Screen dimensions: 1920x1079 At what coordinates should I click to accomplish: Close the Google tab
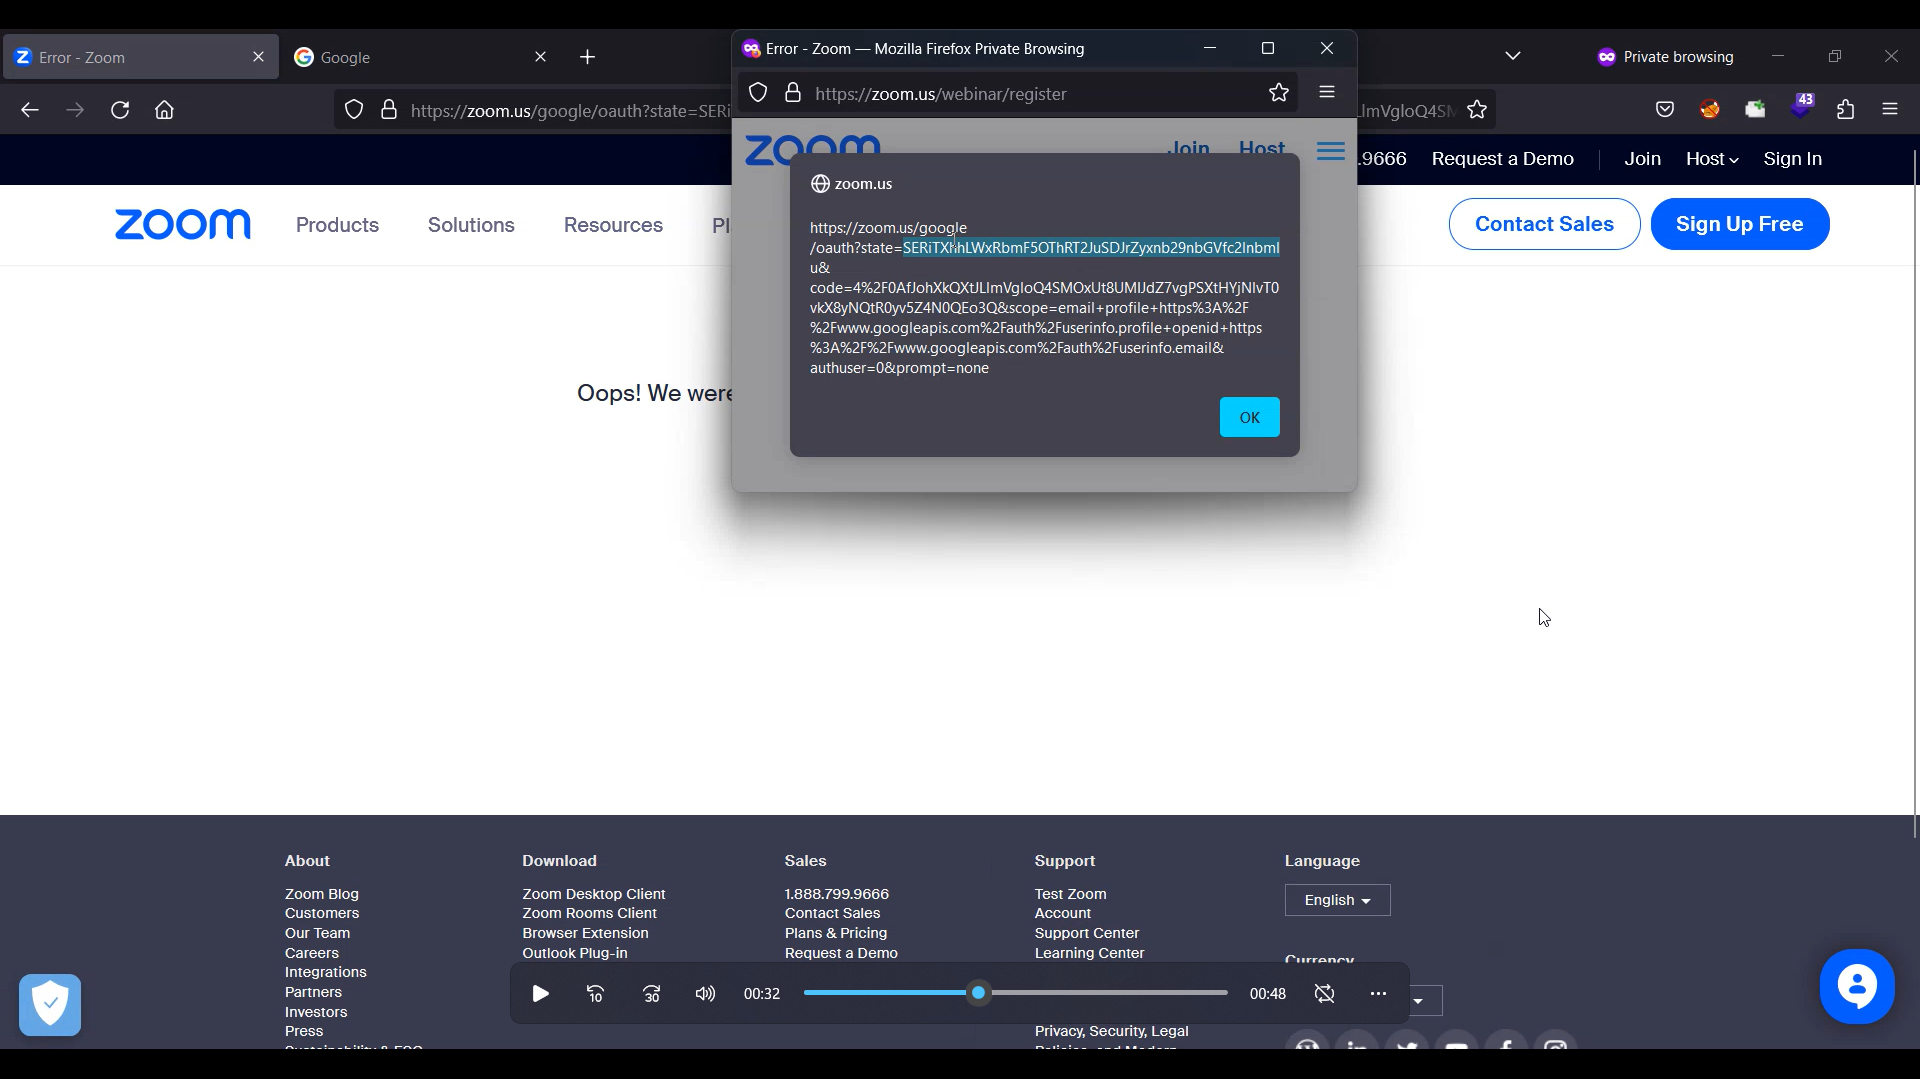[x=541, y=57]
